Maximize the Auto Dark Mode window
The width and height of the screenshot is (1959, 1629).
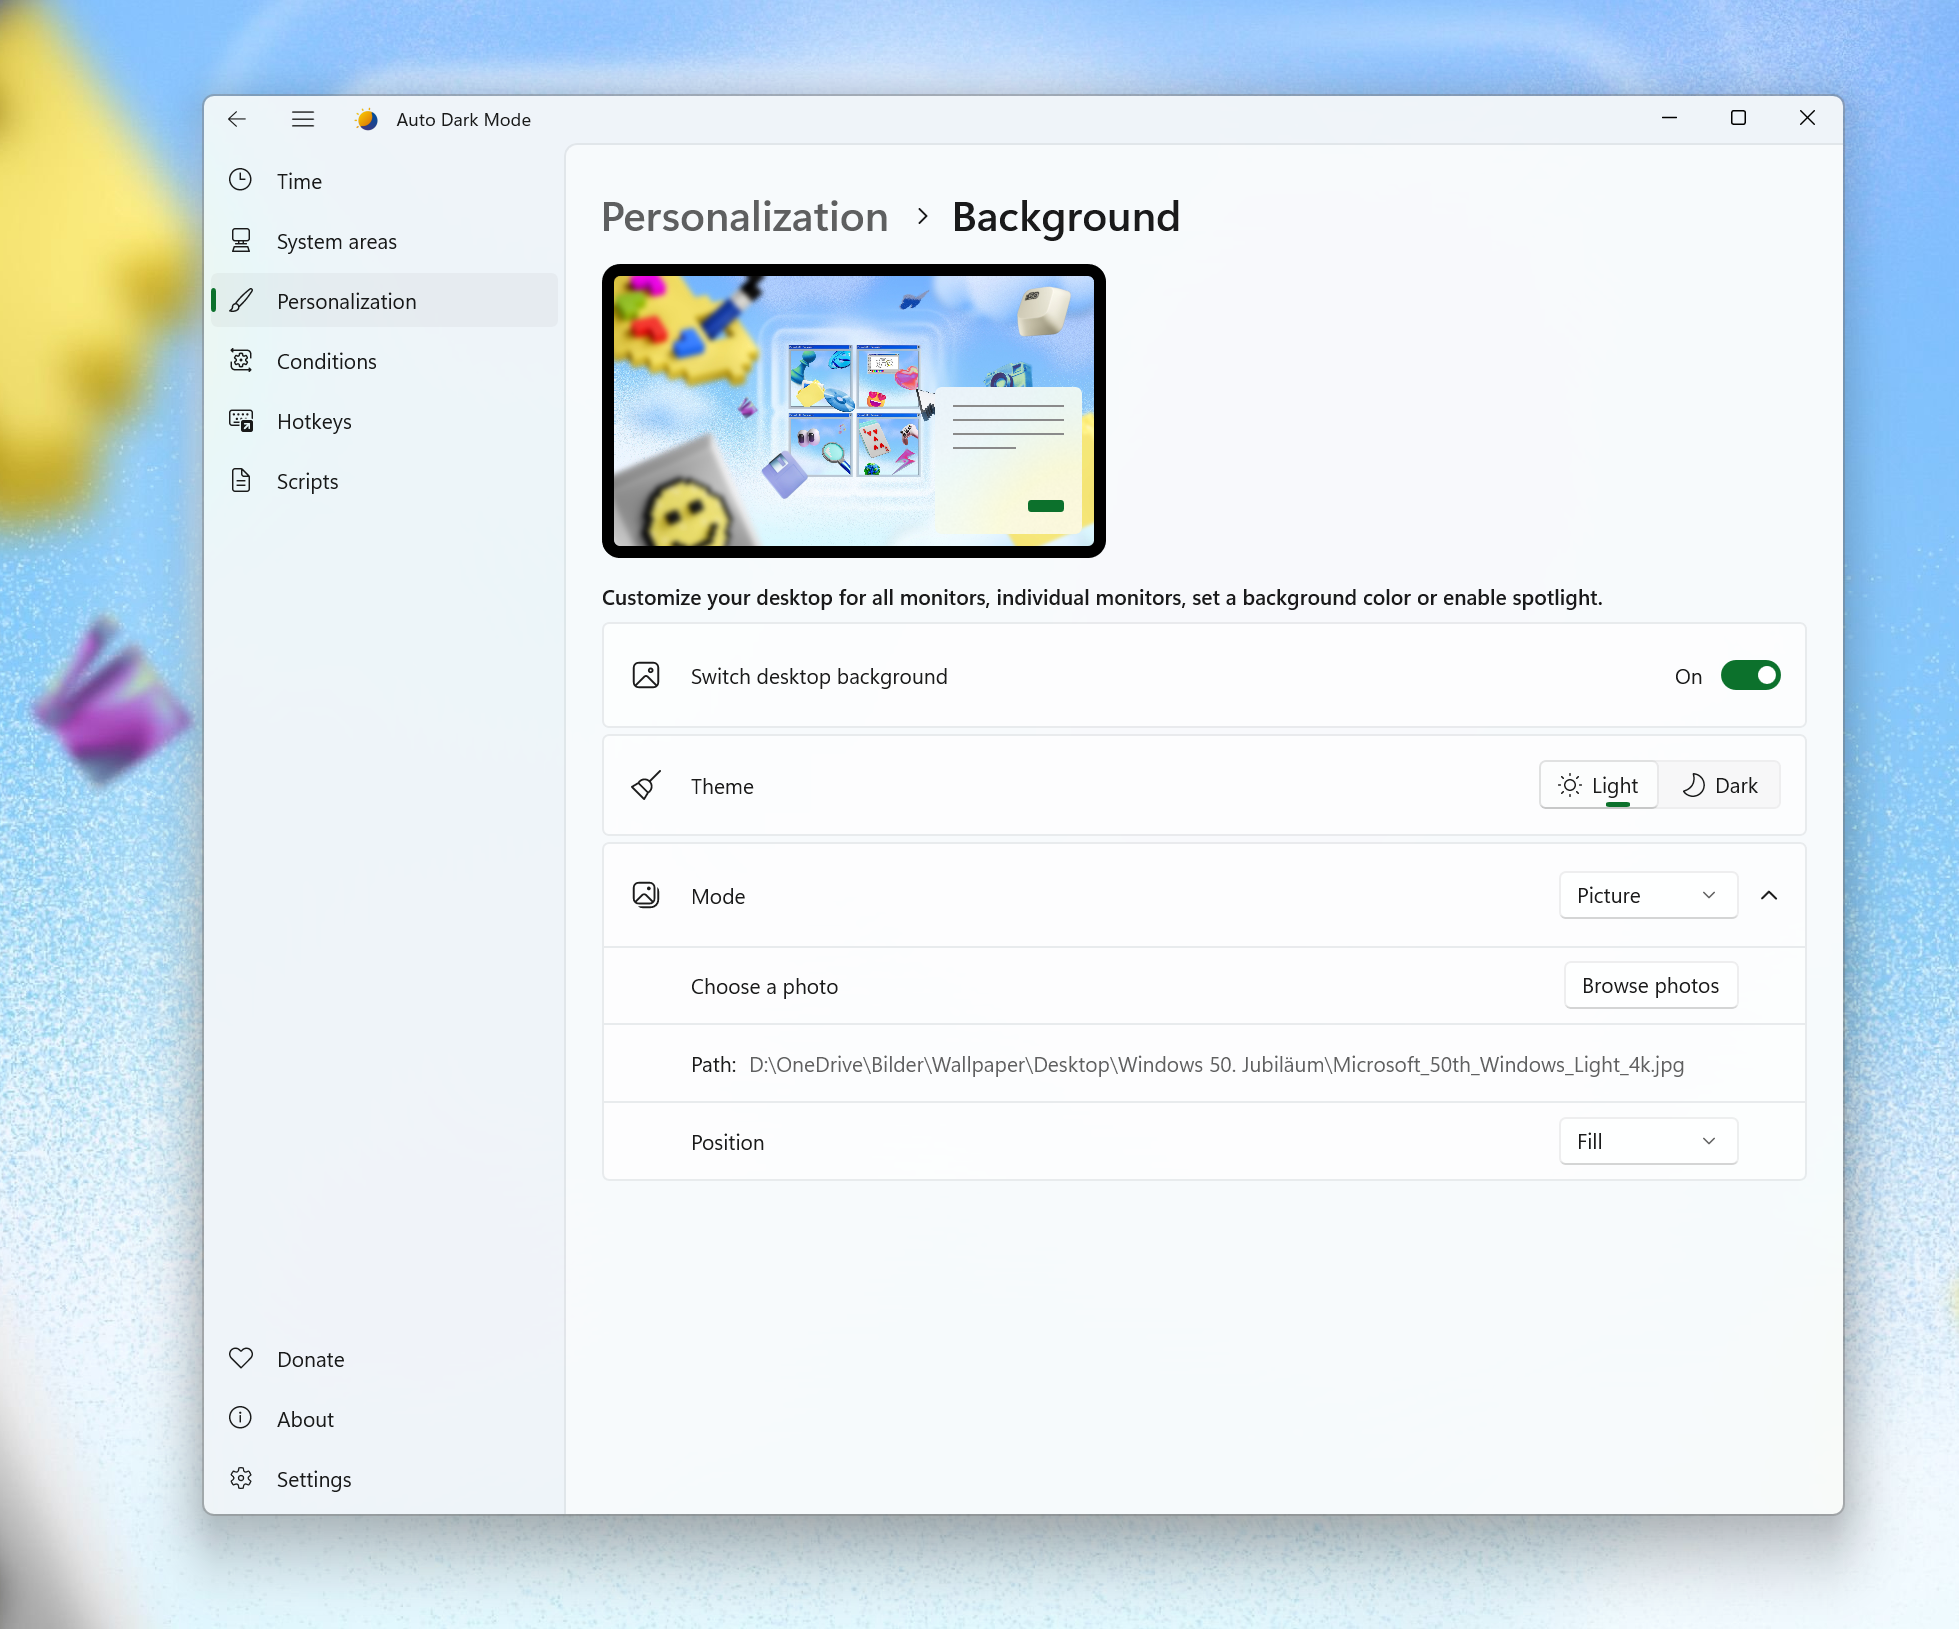(1738, 118)
